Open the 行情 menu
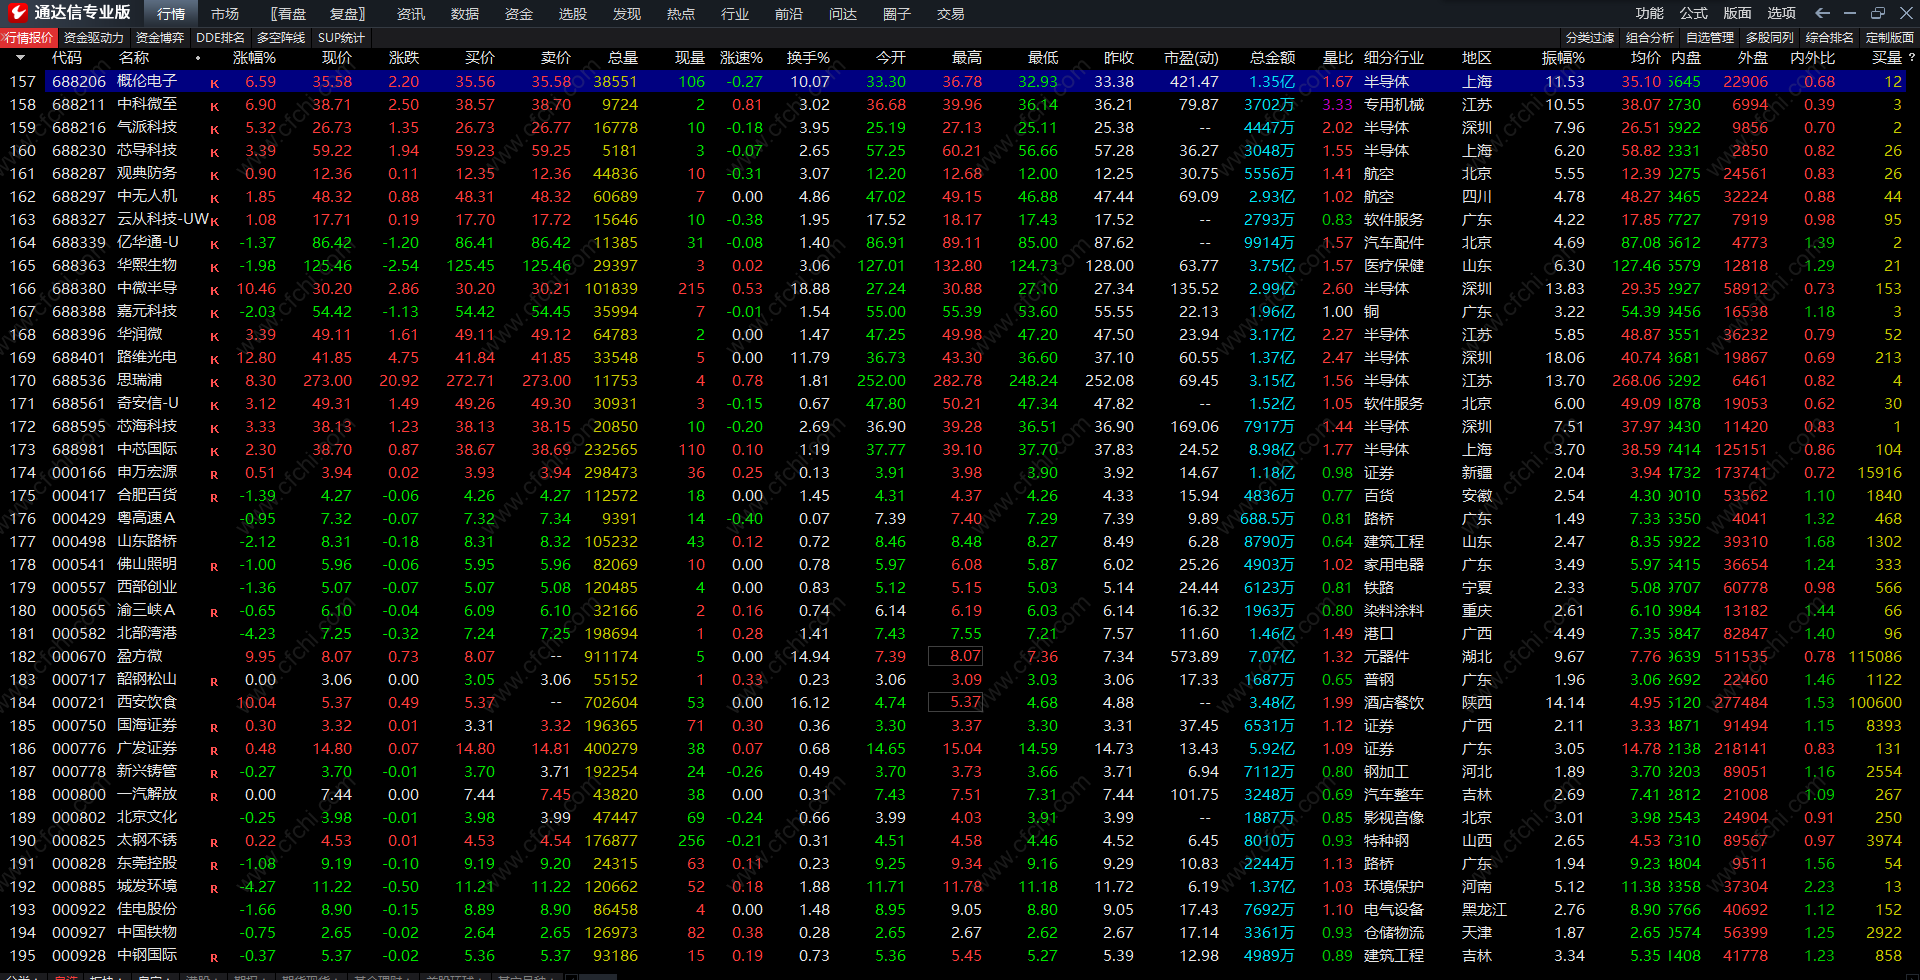Screen dimensions: 1920x980 (171, 14)
